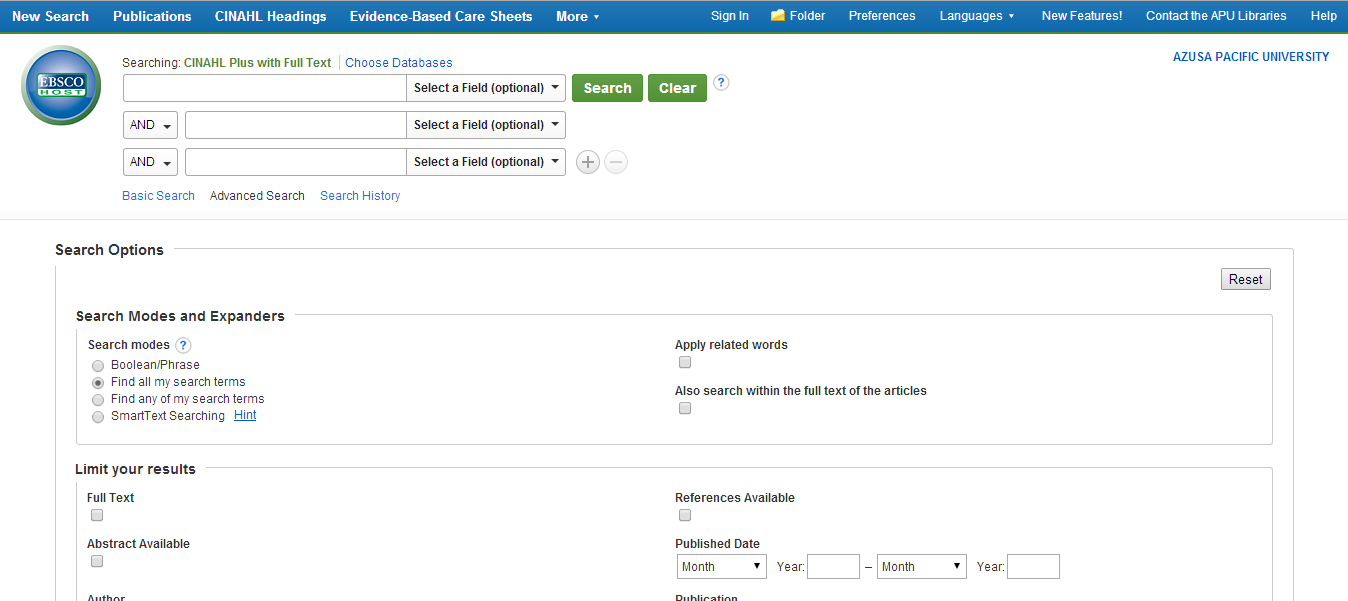Check the References Available limiter
The width and height of the screenshot is (1348, 601).
(685, 515)
